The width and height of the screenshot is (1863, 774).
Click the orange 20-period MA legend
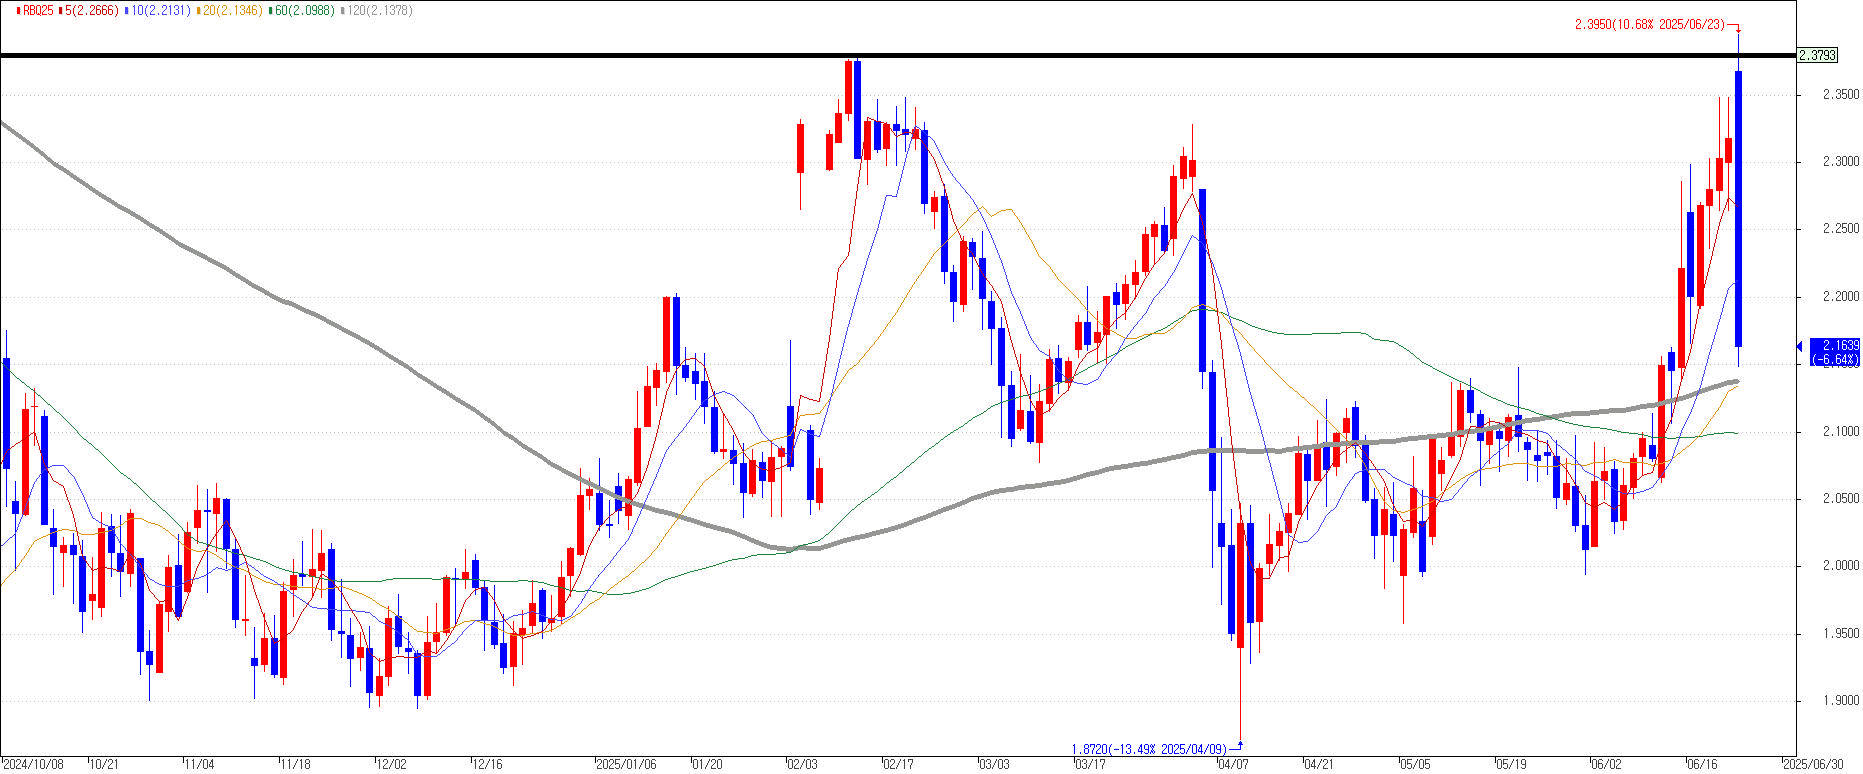pyautogui.click(x=231, y=10)
